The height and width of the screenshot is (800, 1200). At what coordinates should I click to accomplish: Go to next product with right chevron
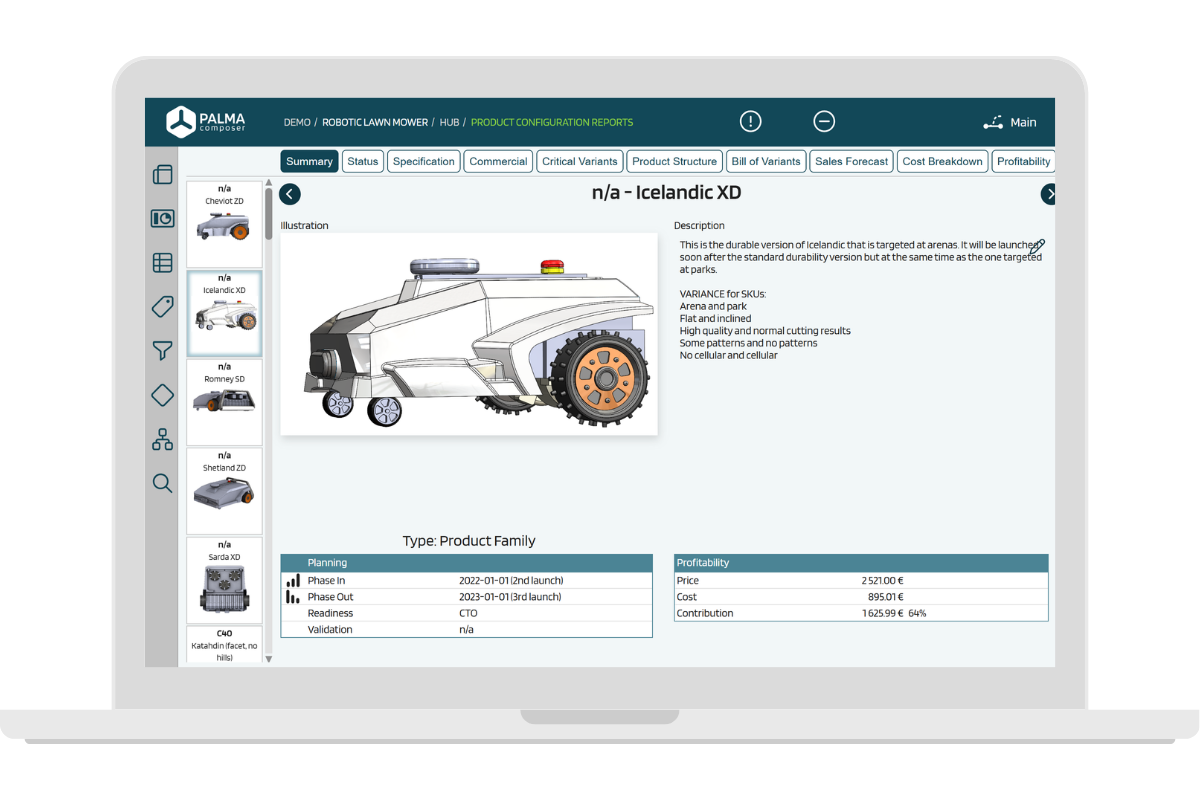(1049, 195)
